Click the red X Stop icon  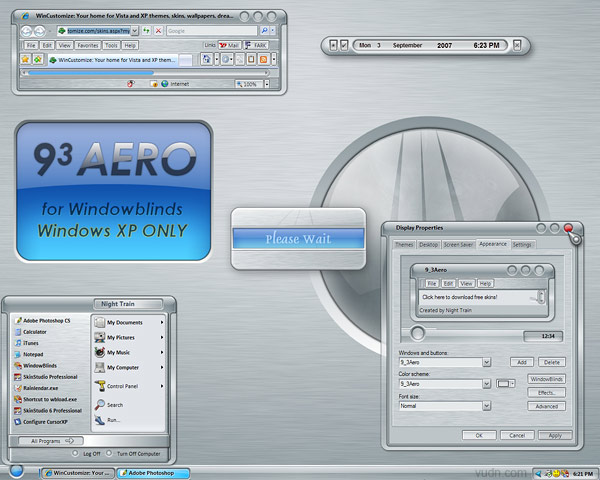158,31
